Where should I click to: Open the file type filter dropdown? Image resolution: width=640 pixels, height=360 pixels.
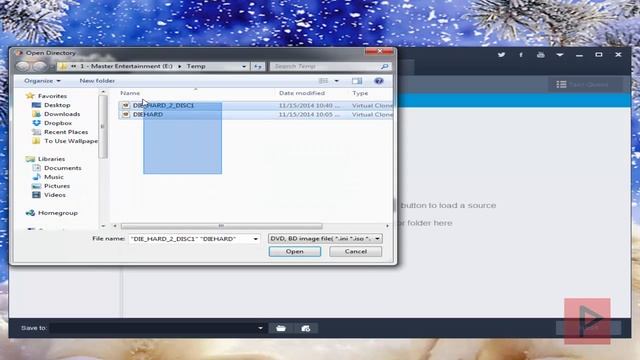[325, 238]
